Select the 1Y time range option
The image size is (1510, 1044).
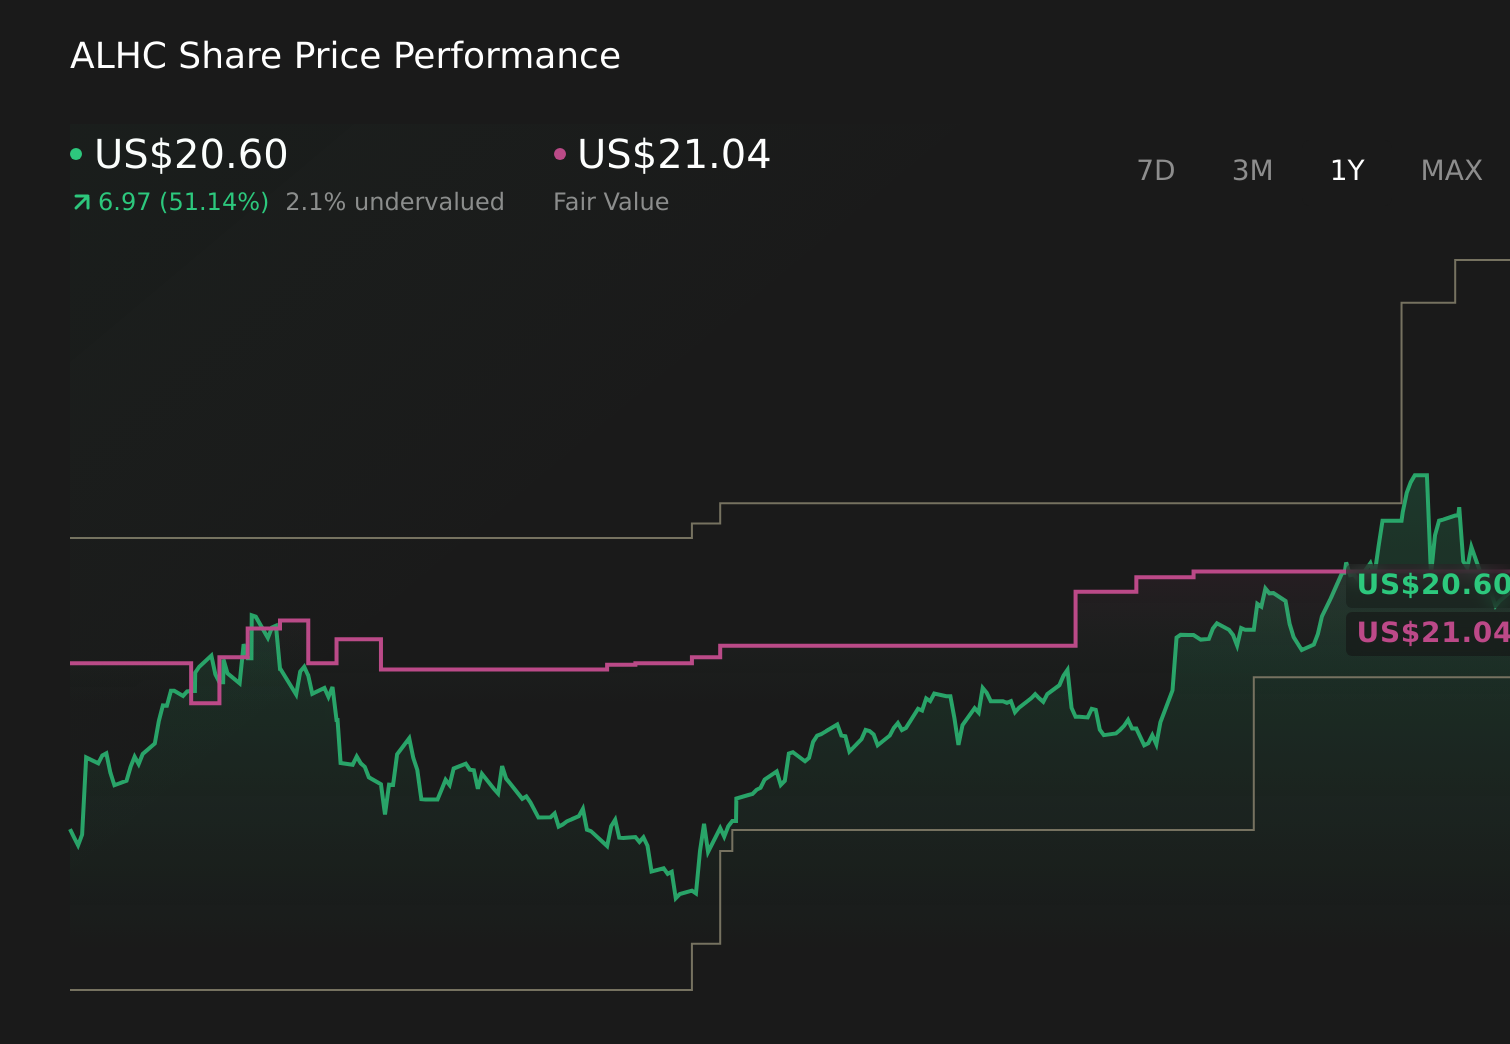(1347, 170)
